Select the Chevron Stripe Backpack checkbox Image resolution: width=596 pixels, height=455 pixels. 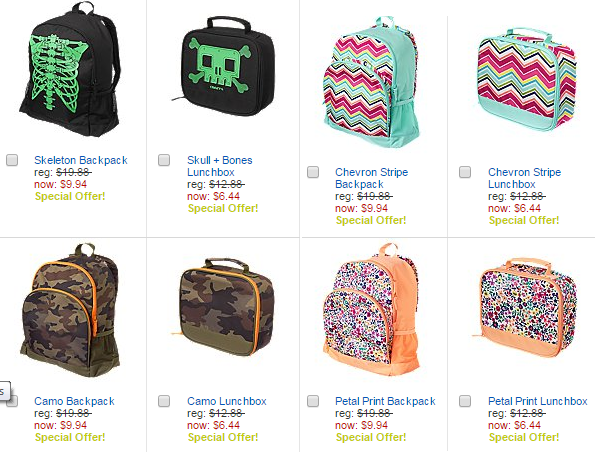[x=313, y=172]
